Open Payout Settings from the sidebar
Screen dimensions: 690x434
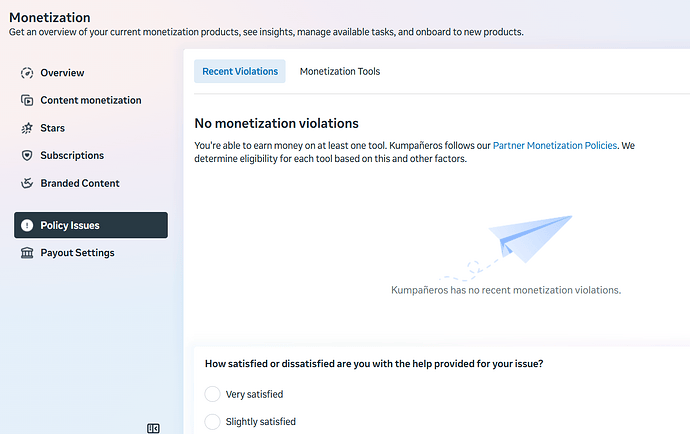pos(77,253)
